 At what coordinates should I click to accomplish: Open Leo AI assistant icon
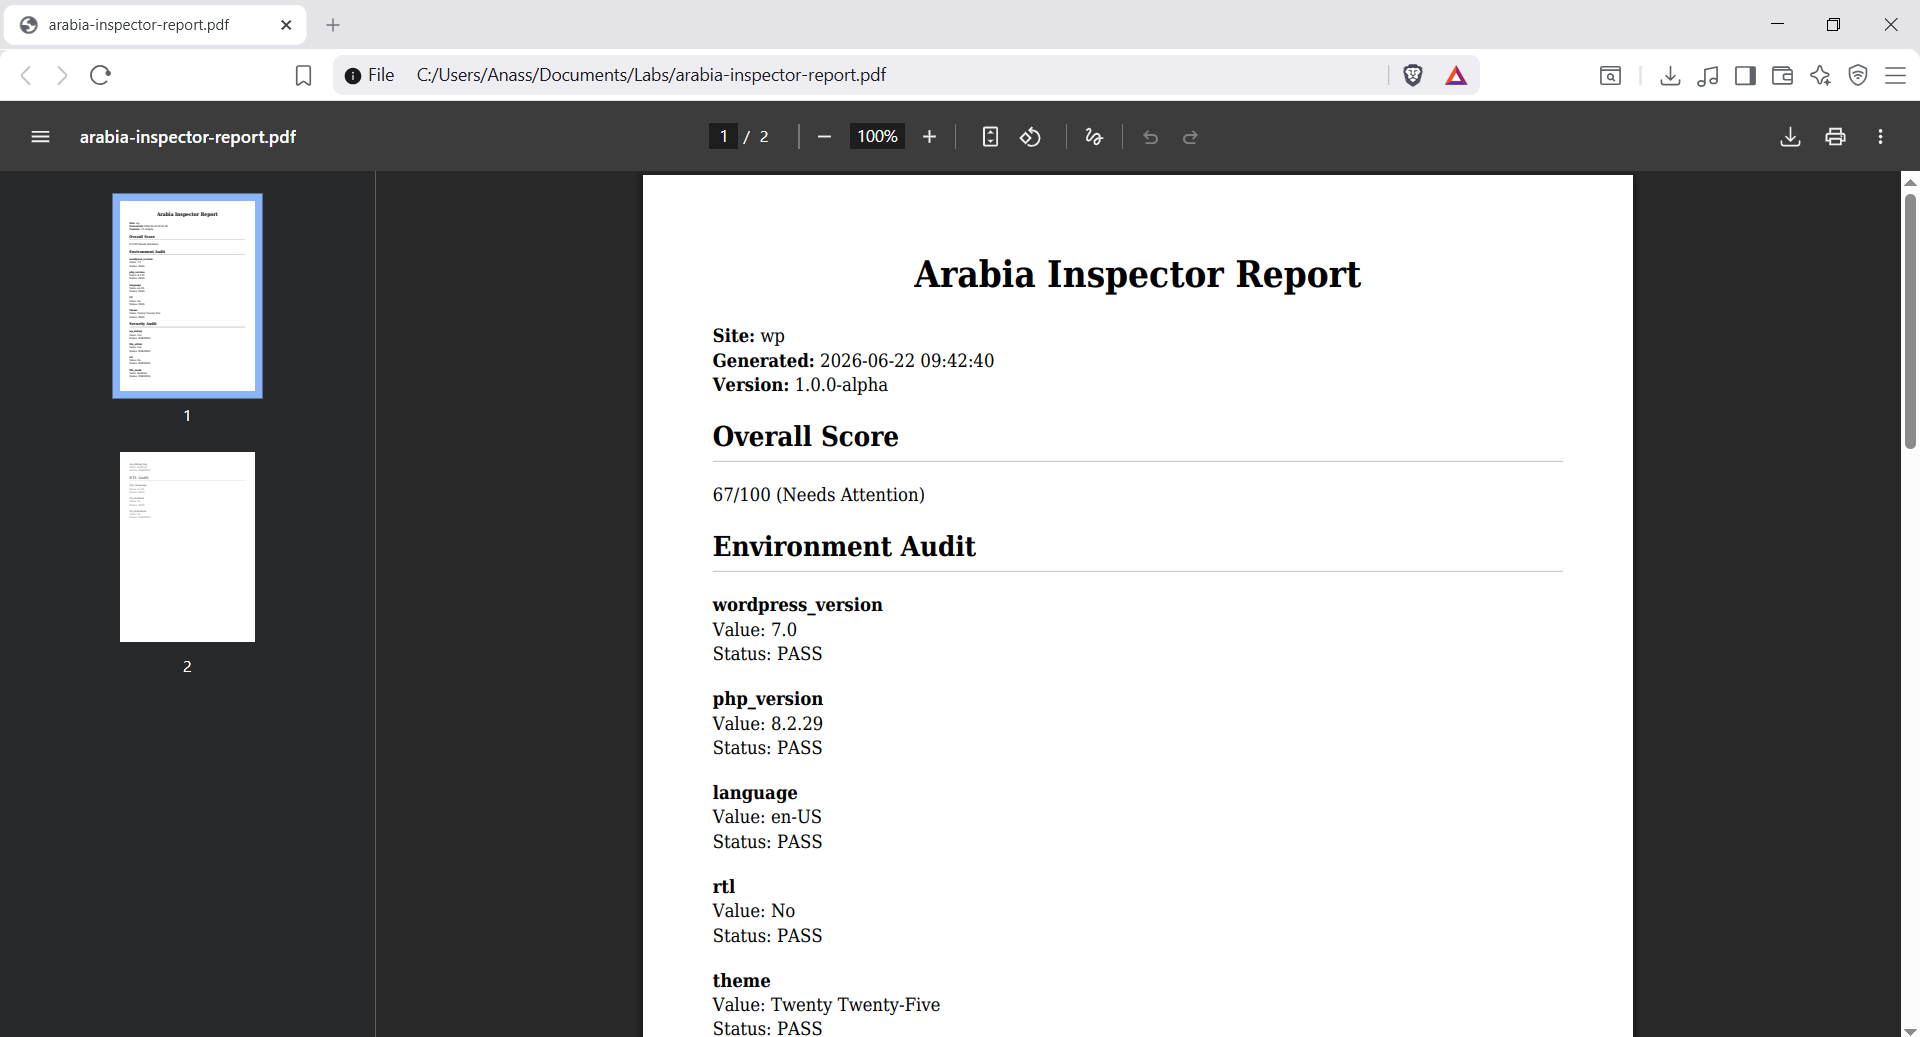(1820, 75)
